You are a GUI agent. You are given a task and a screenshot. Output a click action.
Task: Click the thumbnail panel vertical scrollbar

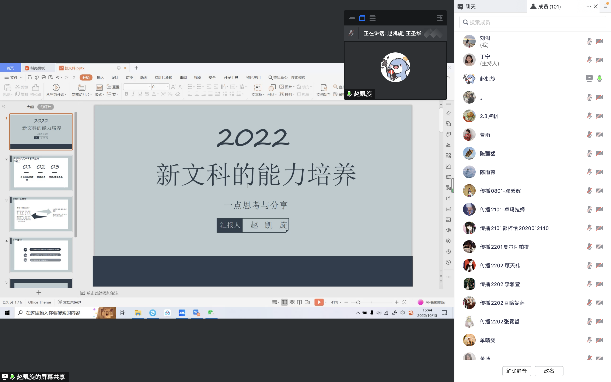coord(76,175)
